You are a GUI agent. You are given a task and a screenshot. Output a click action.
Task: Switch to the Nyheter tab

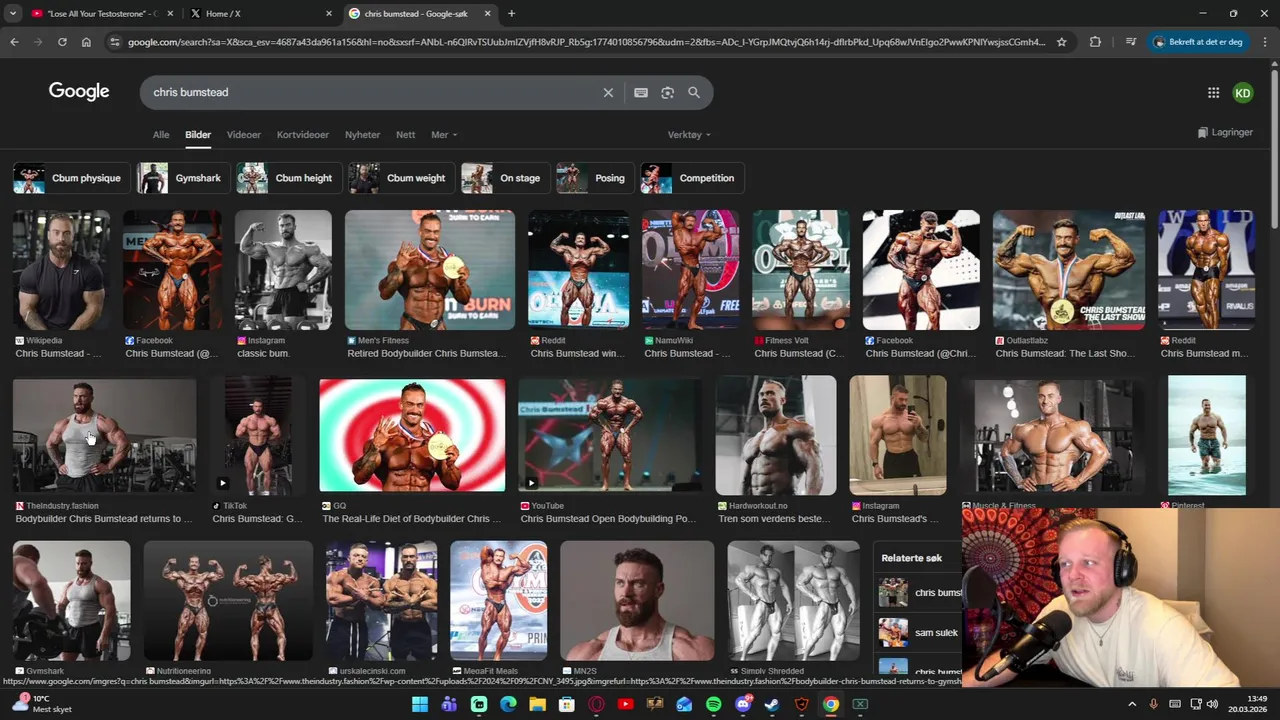coord(363,134)
